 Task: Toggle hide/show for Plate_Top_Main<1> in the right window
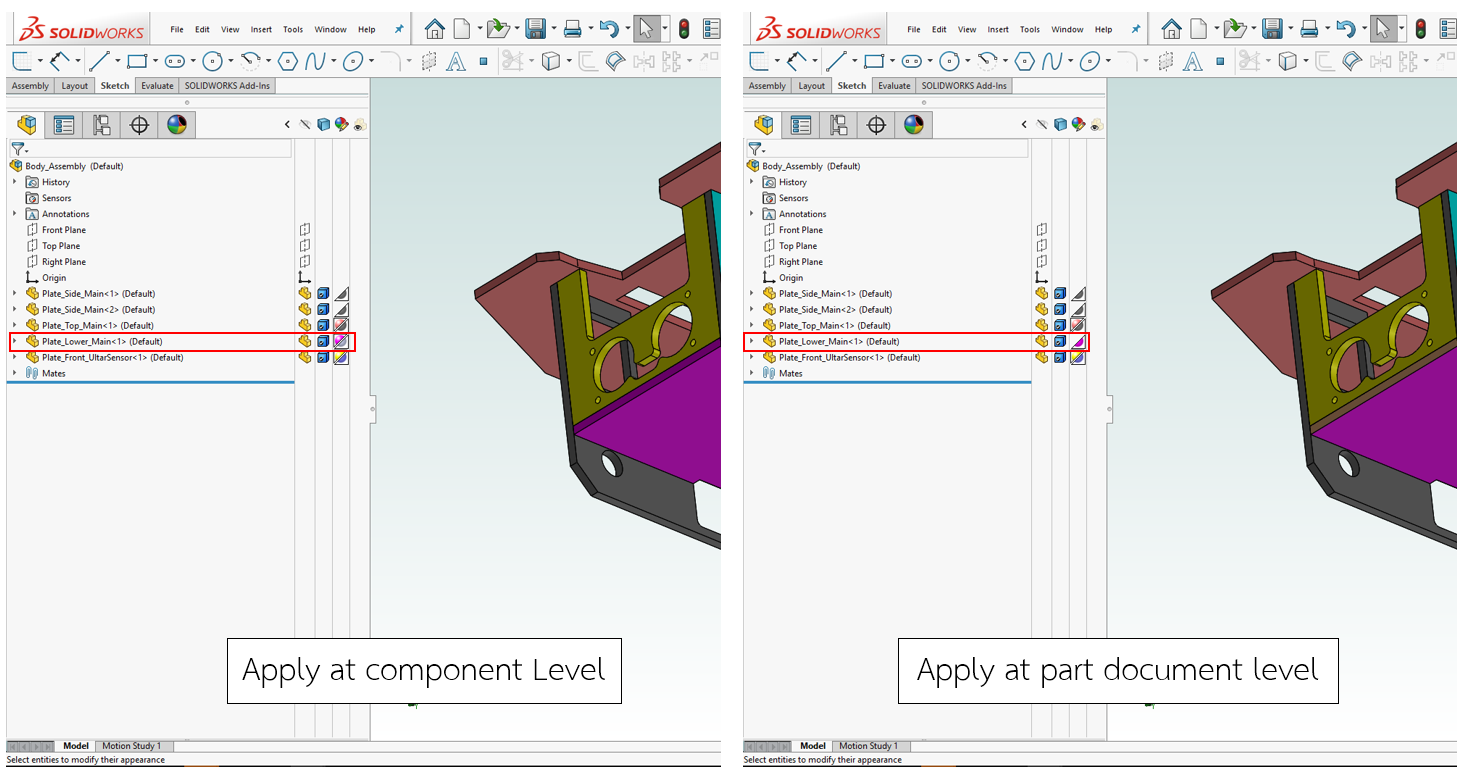[x=1042, y=326]
